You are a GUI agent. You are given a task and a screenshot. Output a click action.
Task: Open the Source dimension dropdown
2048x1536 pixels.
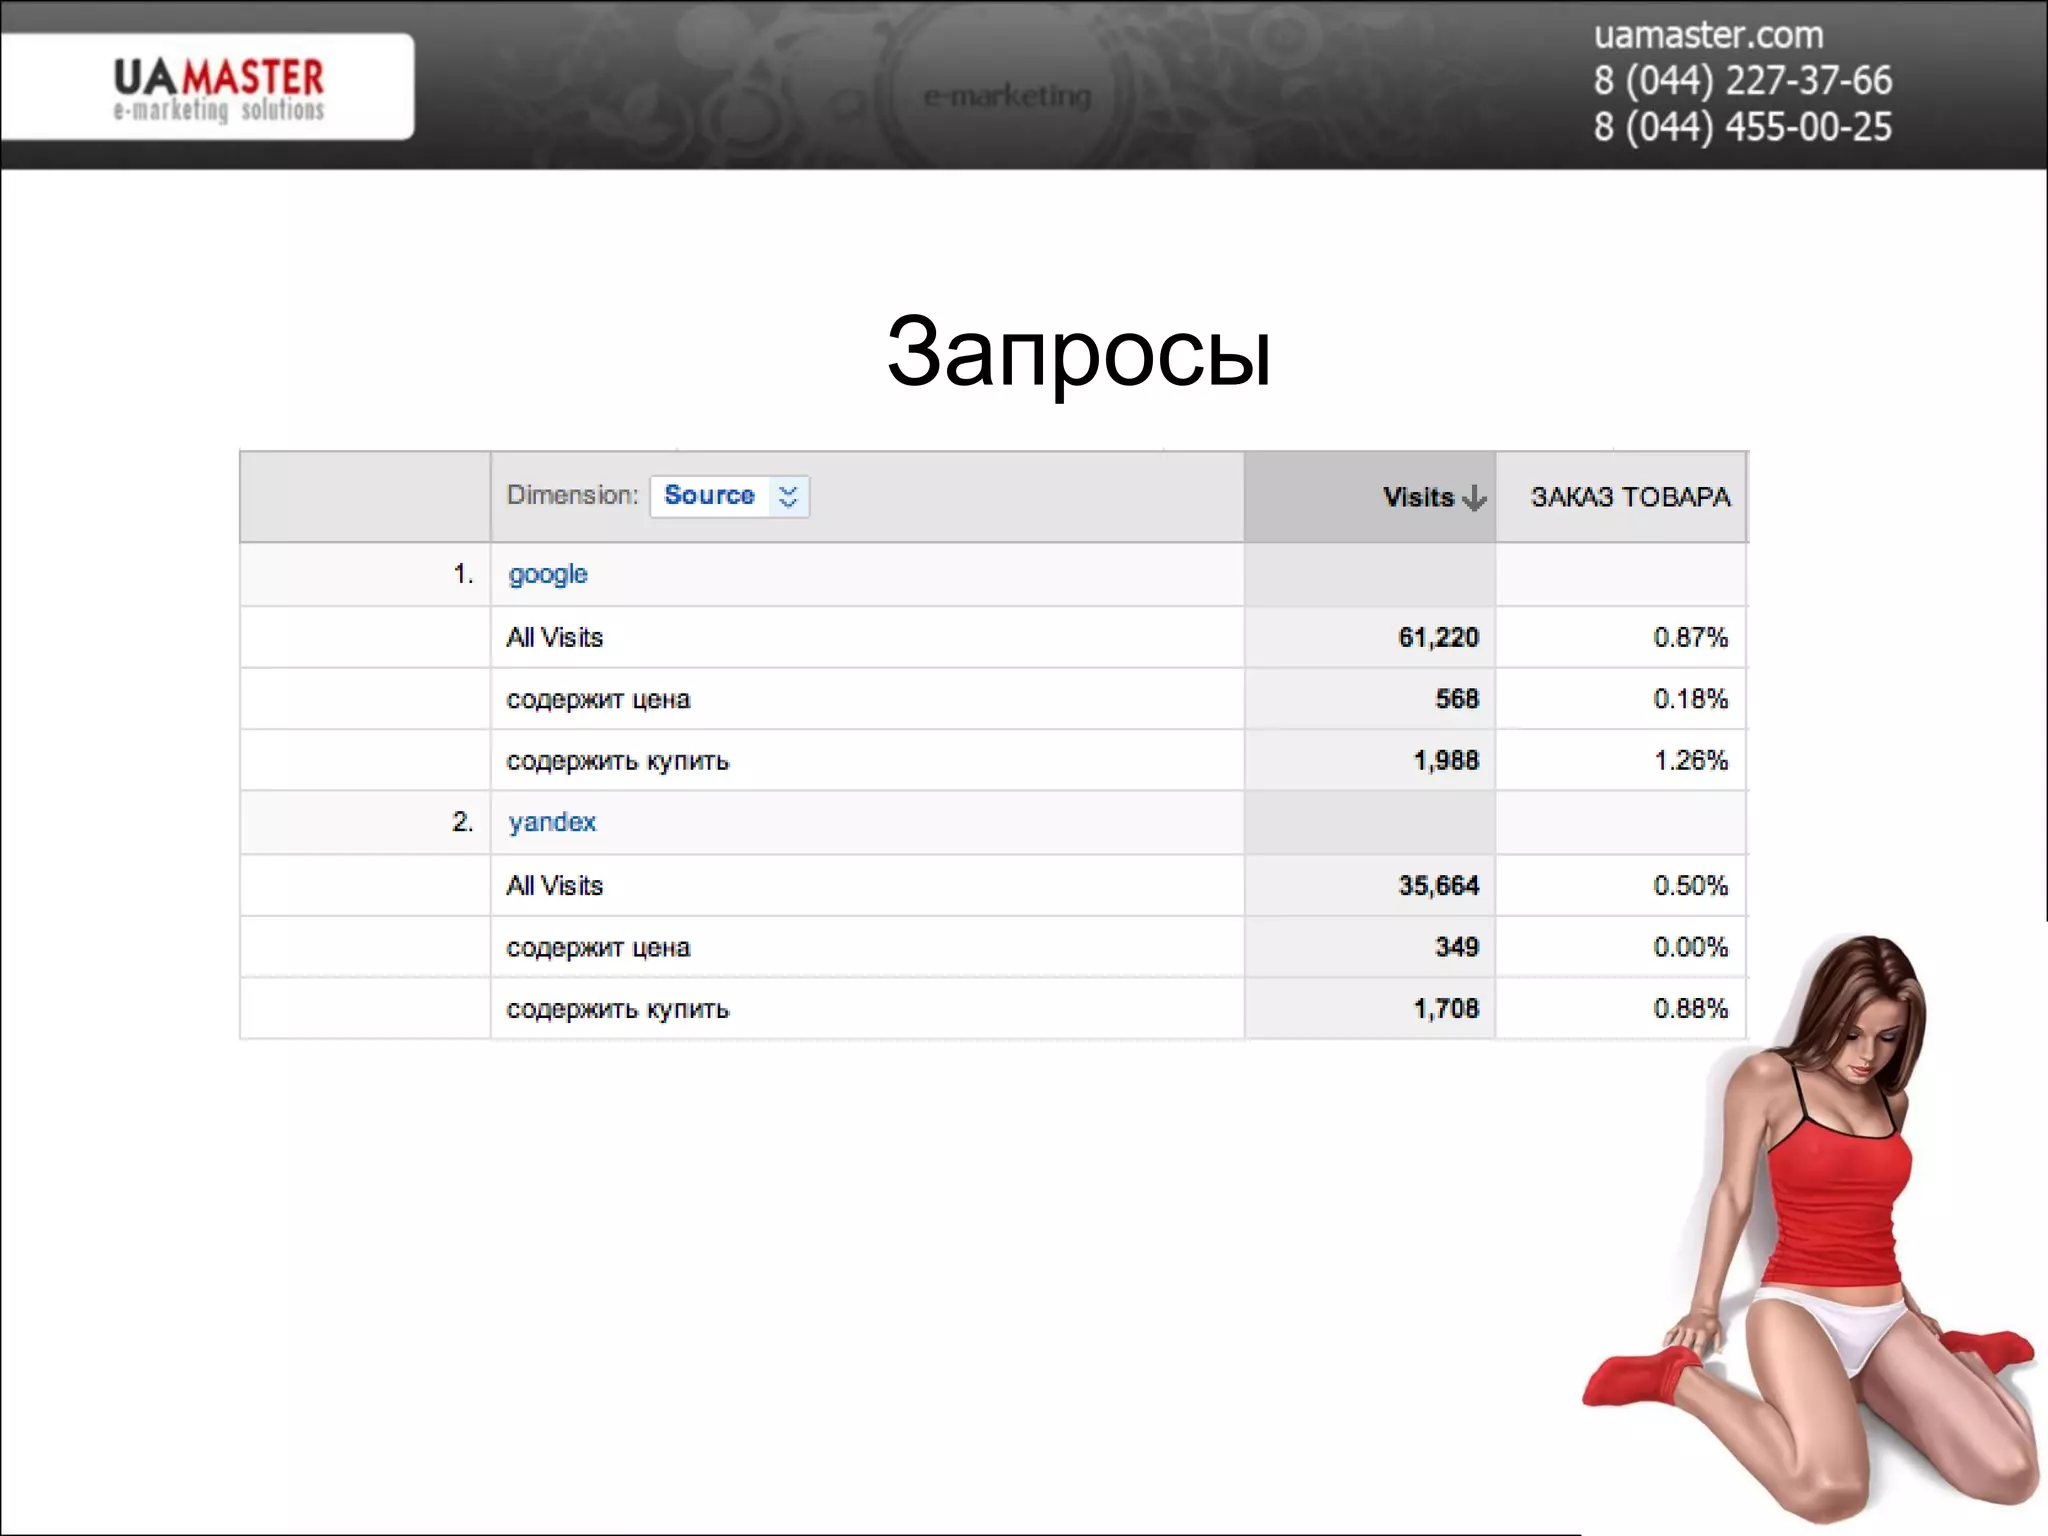tap(710, 496)
